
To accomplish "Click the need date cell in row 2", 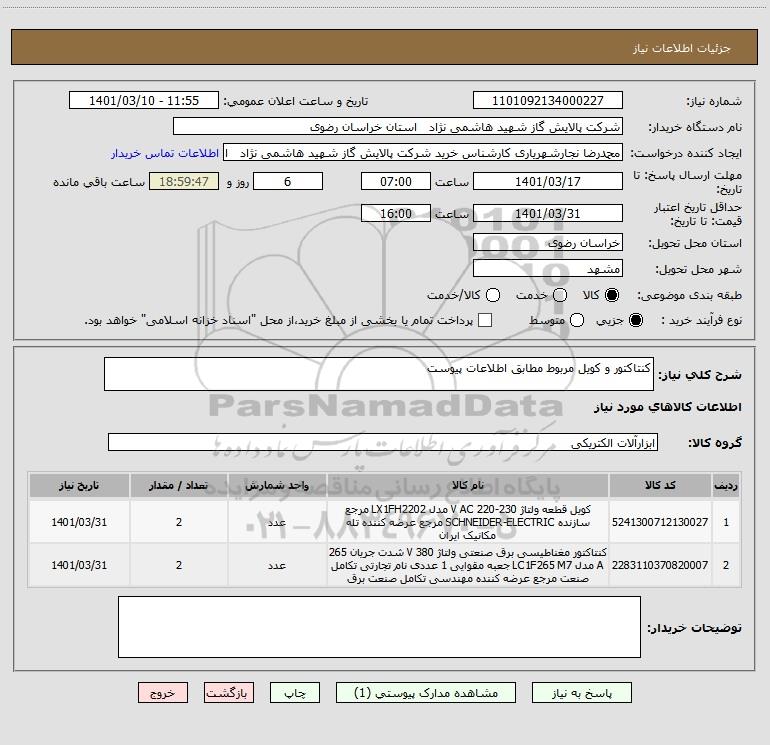I will tap(79, 565).
